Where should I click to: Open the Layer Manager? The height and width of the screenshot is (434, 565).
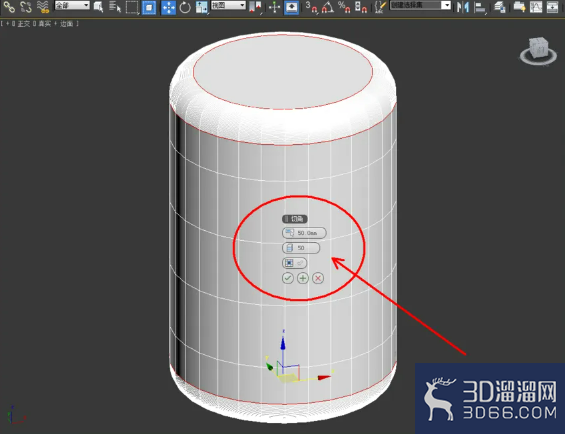point(500,7)
